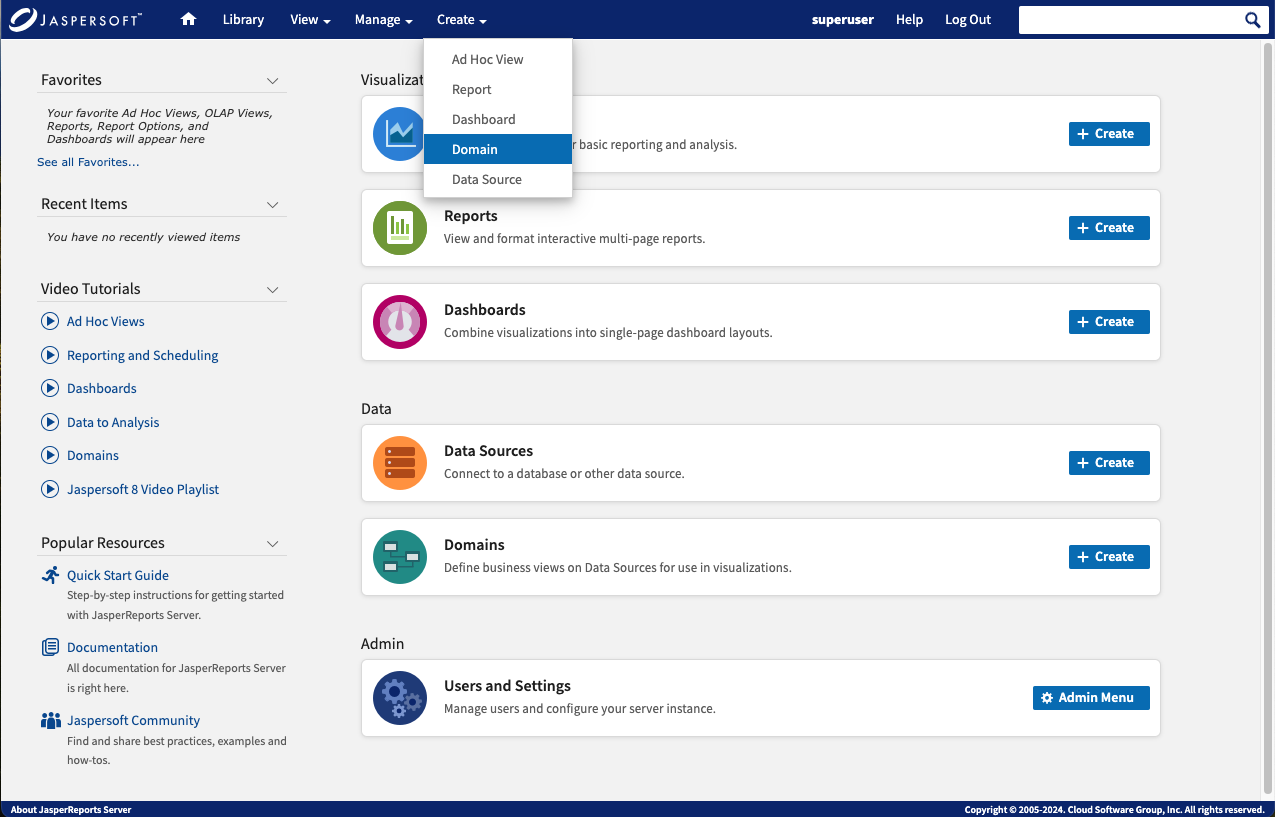
Task: Click Create button for Reports
Action: (x=1109, y=227)
